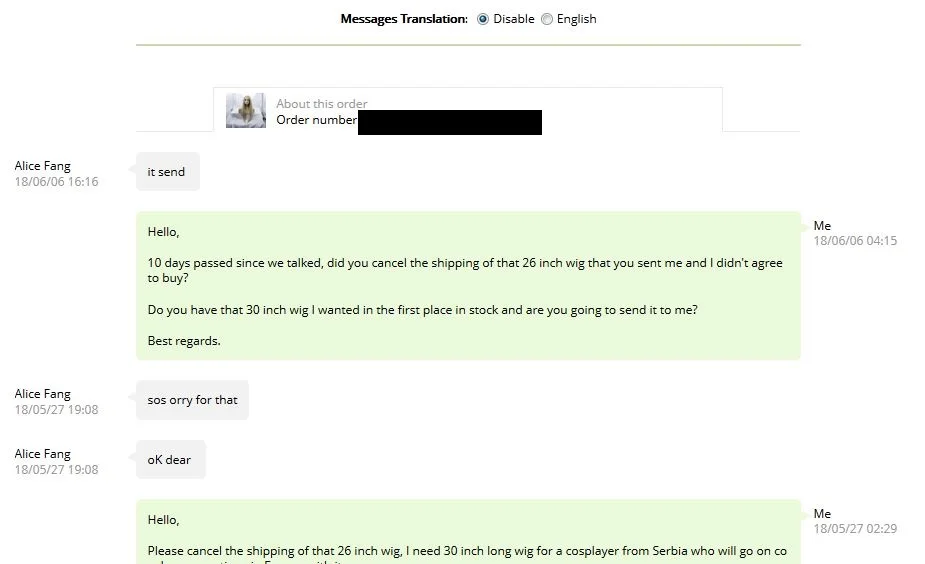Click the About this order heading
Screen dimensions: 925x564
322,104
